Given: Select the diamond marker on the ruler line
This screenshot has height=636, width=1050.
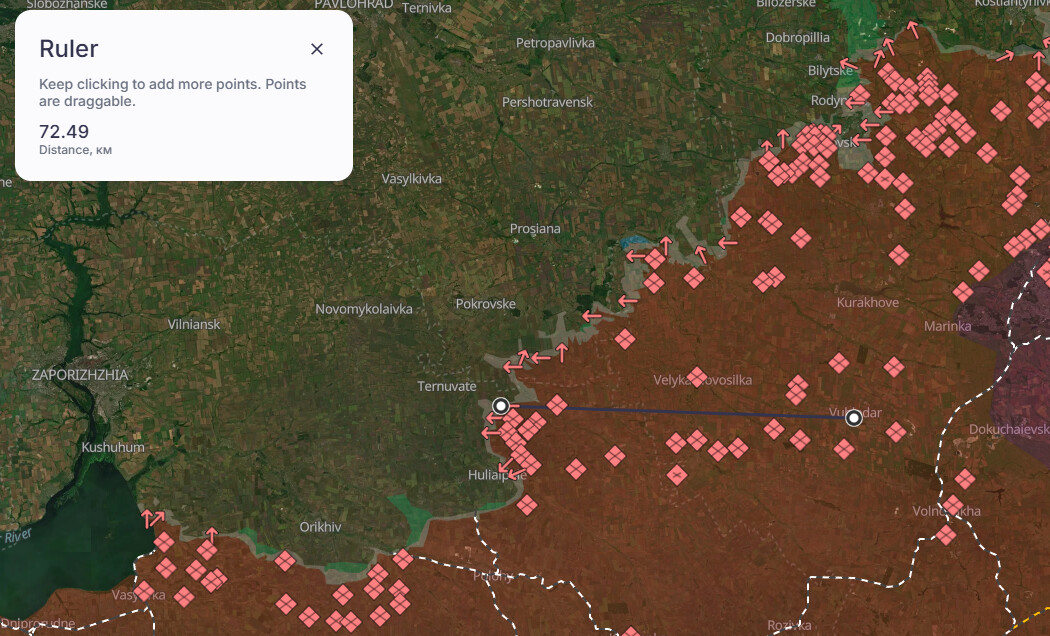Looking at the screenshot, I should coord(557,405).
